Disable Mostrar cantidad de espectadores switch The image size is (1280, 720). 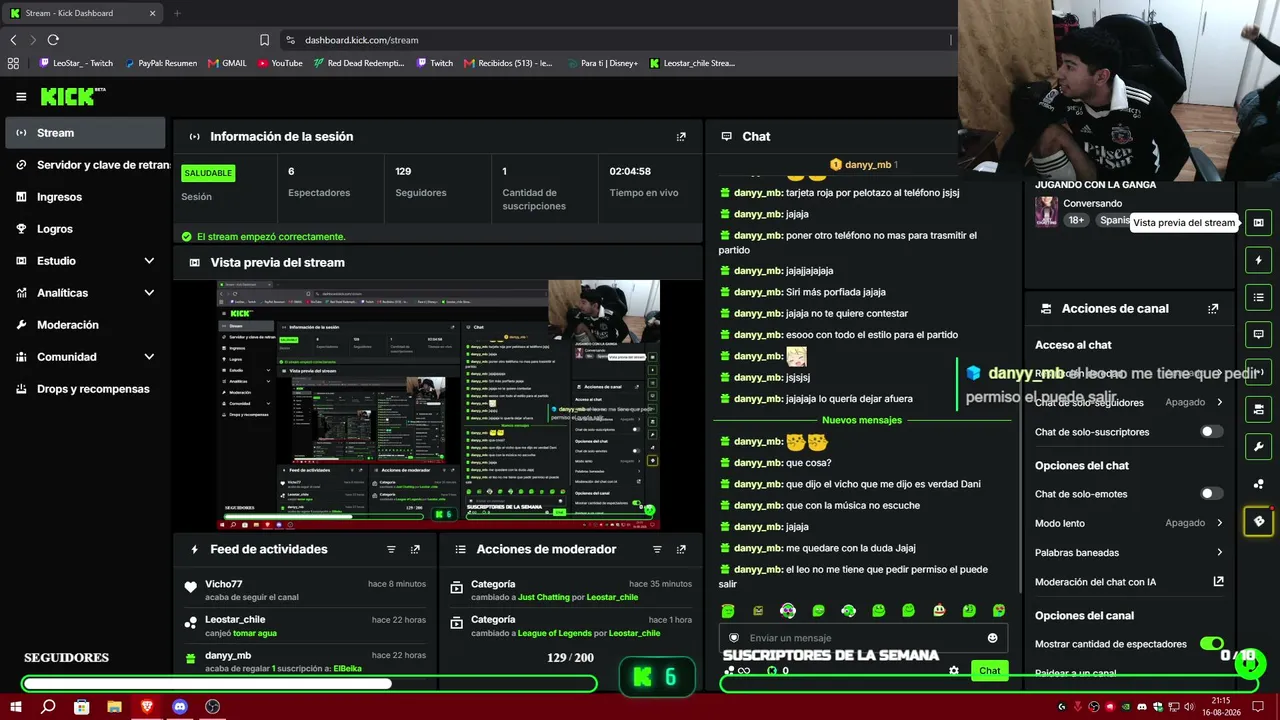tap(1212, 644)
